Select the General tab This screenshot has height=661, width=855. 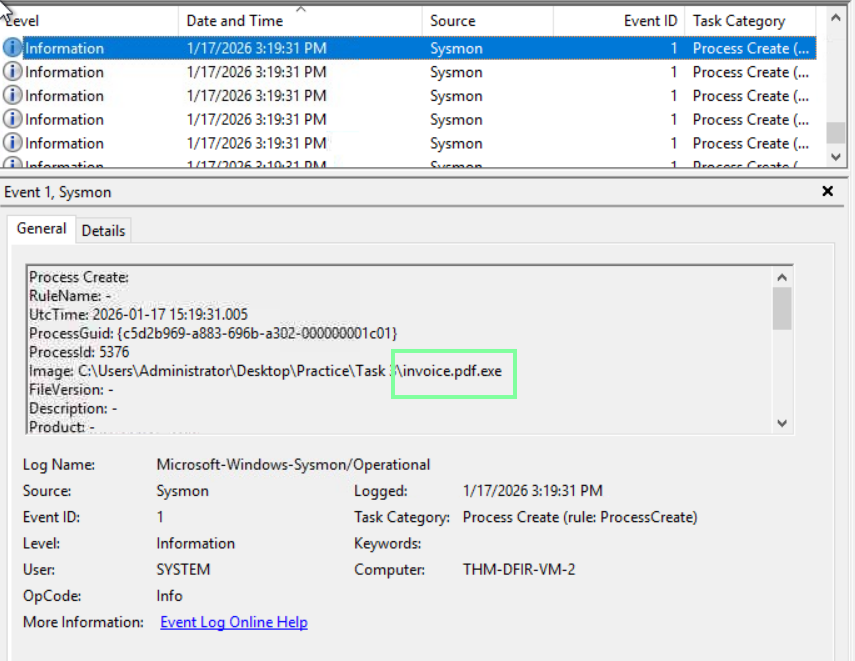tap(41, 229)
